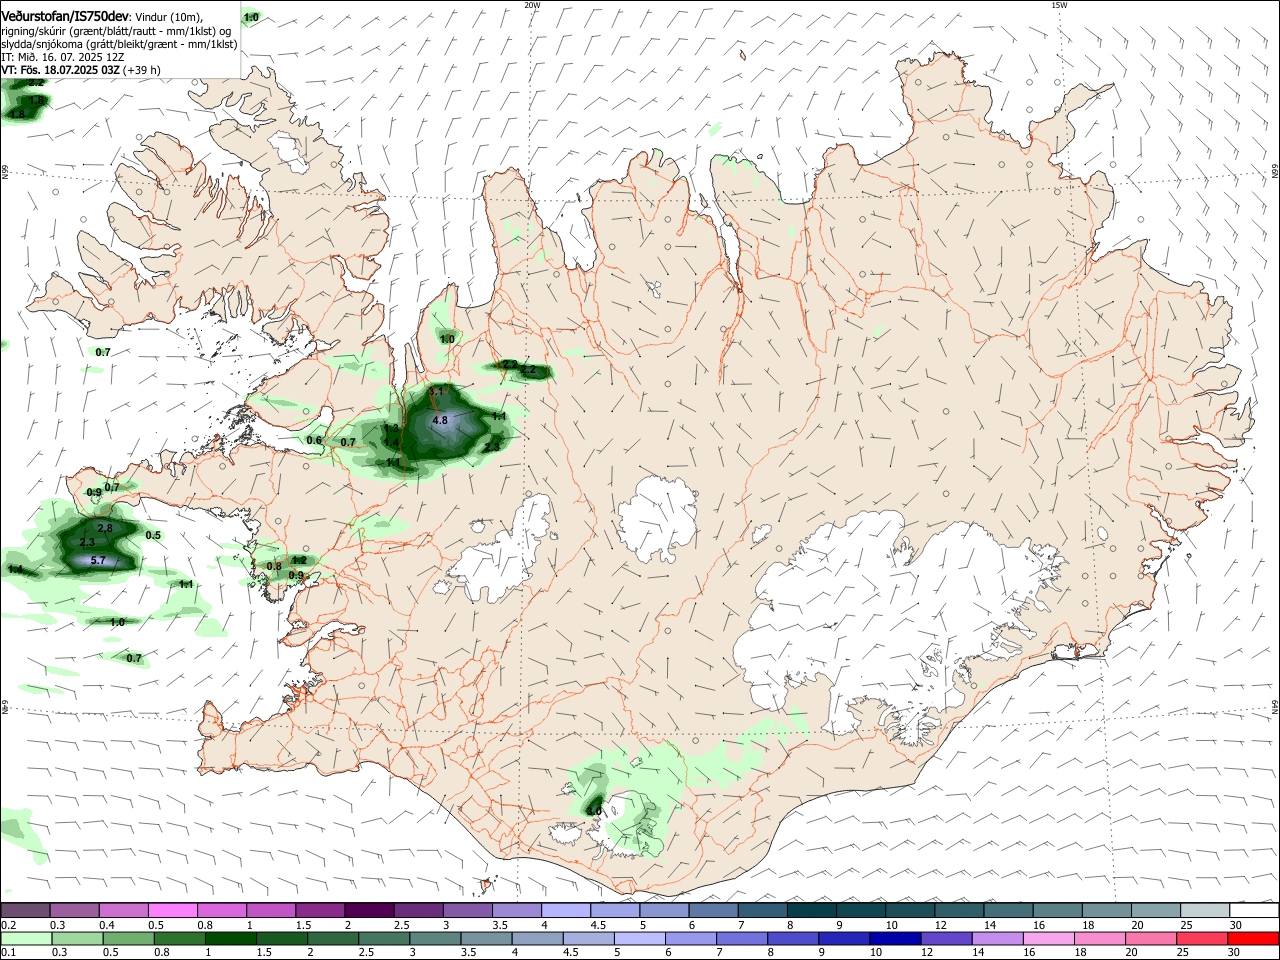Image resolution: width=1280 pixels, height=960 pixels.
Task: Select the grey-purple swatch labeled 0.2 in snow scale
Action: click(25, 910)
